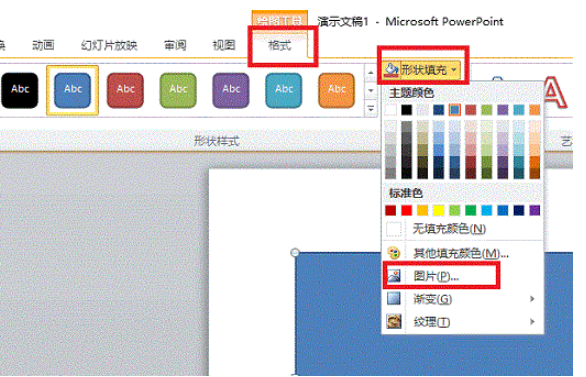
Task: Click the 绘图工具 contextual tab header
Action: (280, 20)
